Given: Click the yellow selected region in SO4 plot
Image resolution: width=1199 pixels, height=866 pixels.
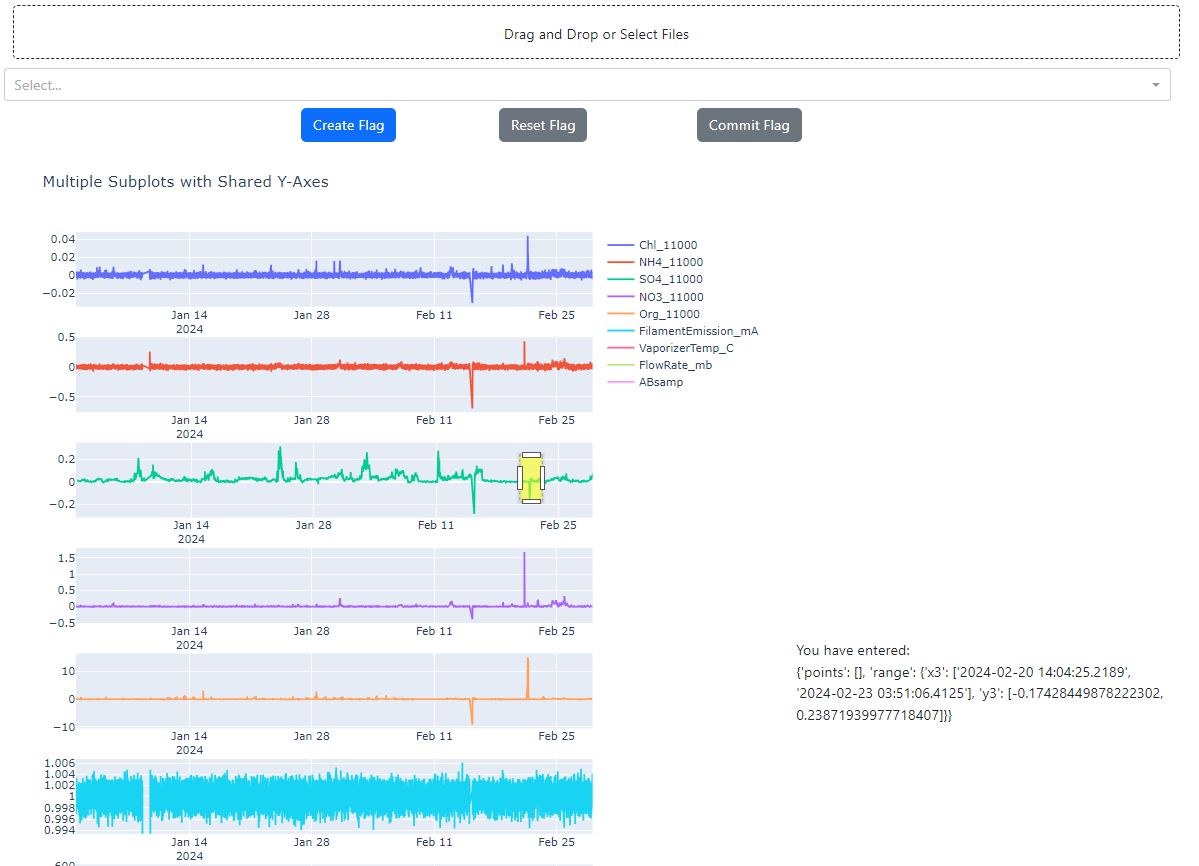Looking at the screenshot, I should 531,470.
